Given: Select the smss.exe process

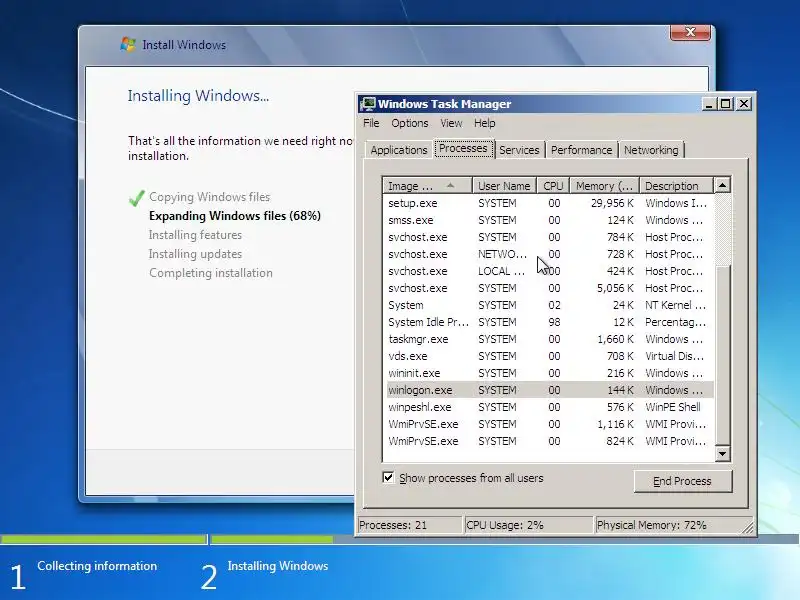Looking at the screenshot, I should pyautogui.click(x=548, y=220).
